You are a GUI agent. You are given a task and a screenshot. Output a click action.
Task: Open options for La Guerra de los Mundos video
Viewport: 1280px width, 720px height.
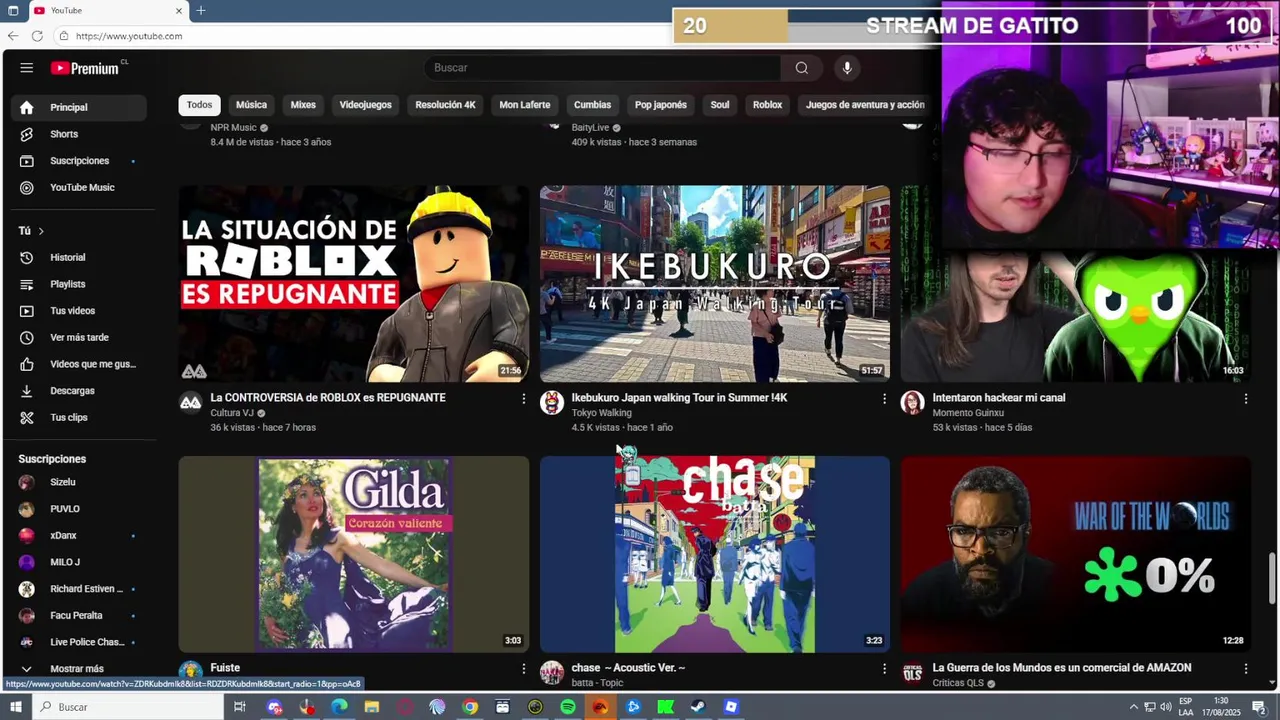tap(1245, 668)
